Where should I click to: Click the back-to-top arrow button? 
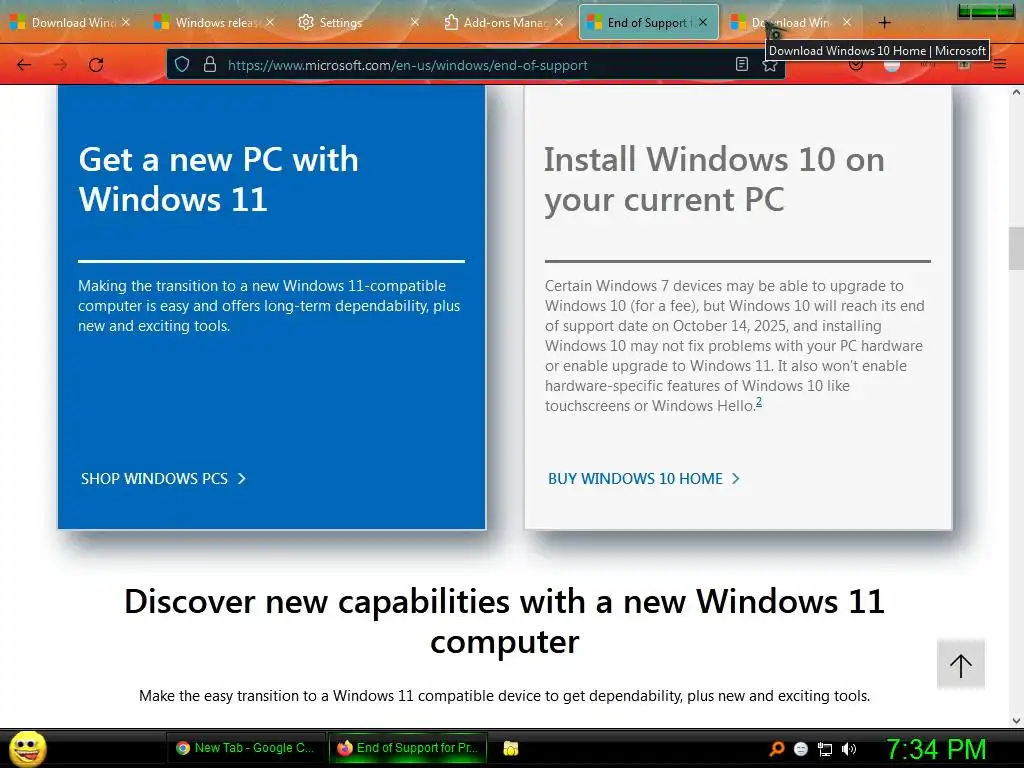961,665
